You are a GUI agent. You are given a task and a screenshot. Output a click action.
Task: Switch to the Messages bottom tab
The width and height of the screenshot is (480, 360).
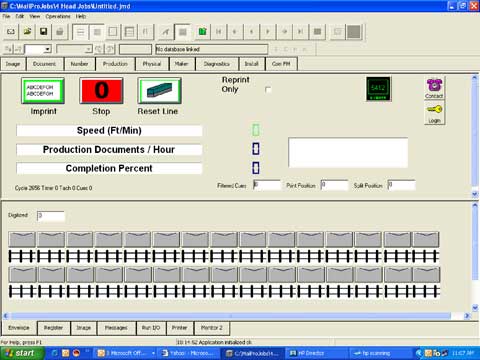(116, 328)
